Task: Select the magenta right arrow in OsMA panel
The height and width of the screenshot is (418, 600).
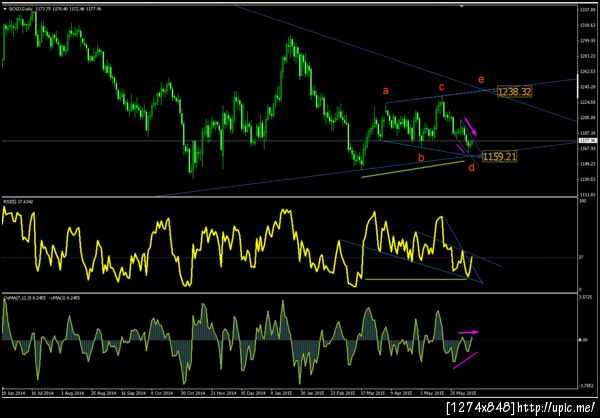Action: pyautogui.click(x=468, y=332)
